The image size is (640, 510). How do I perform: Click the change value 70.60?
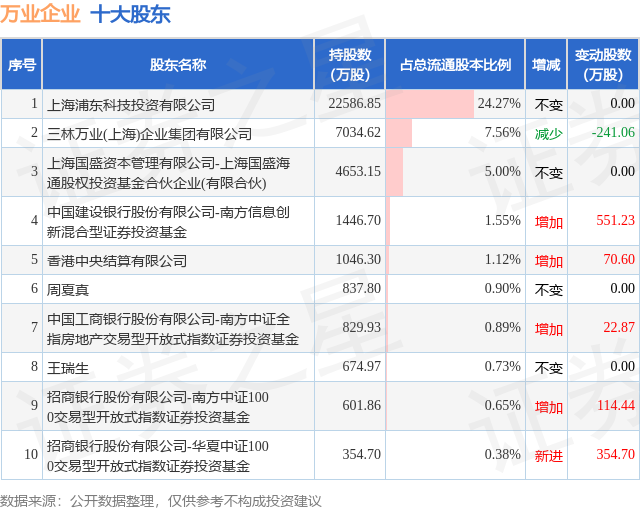[x=619, y=259]
